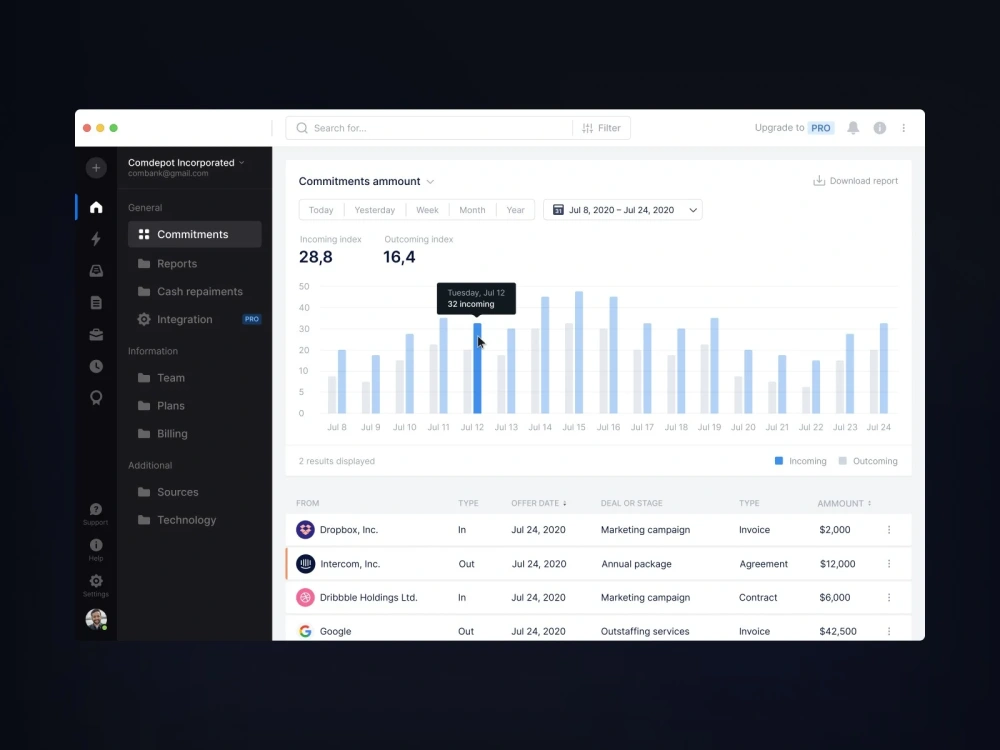The height and width of the screenshot is (750, 1000).
Task: Select the Week range tab
Action: coord(427,210)
